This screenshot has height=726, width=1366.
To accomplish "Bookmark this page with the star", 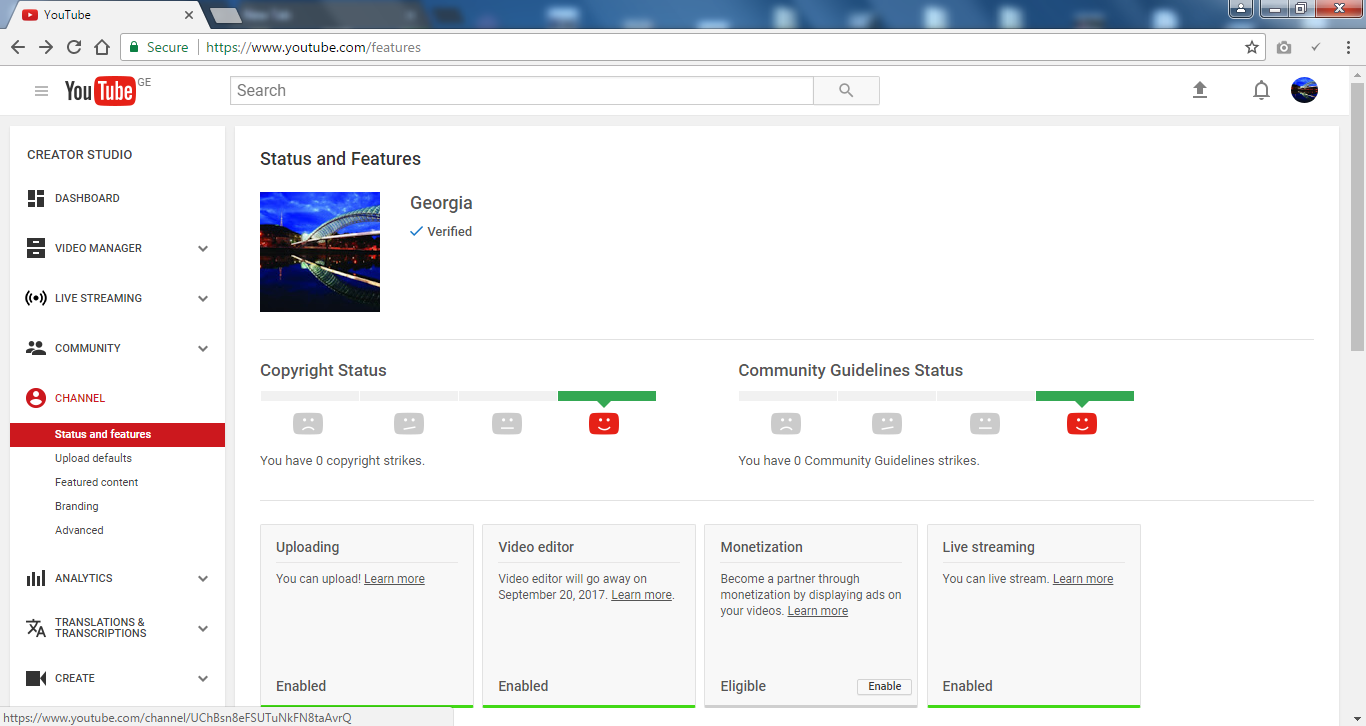I will pos(1251,47).
